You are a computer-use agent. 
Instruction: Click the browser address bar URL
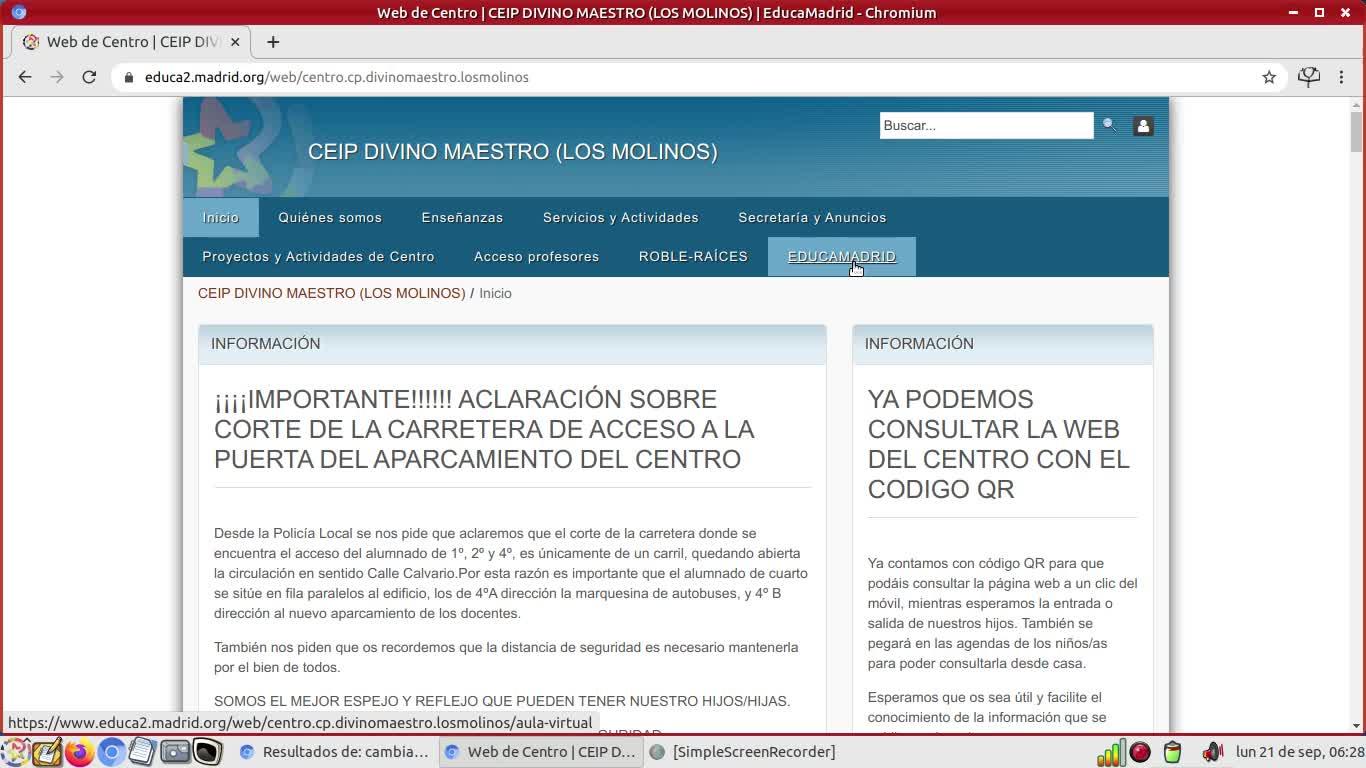coord(337,77)
